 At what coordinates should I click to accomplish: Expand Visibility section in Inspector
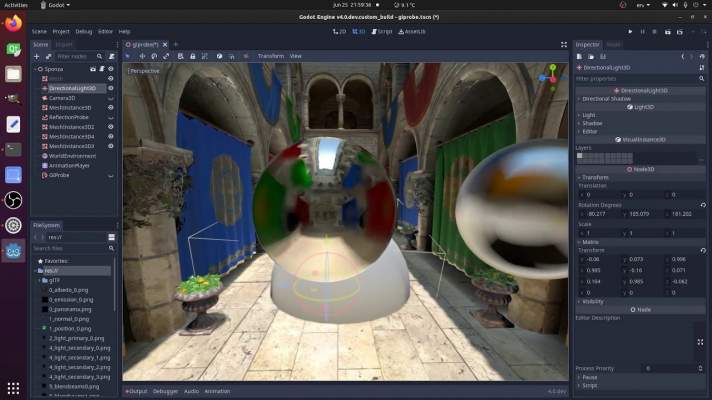(641, 301)
